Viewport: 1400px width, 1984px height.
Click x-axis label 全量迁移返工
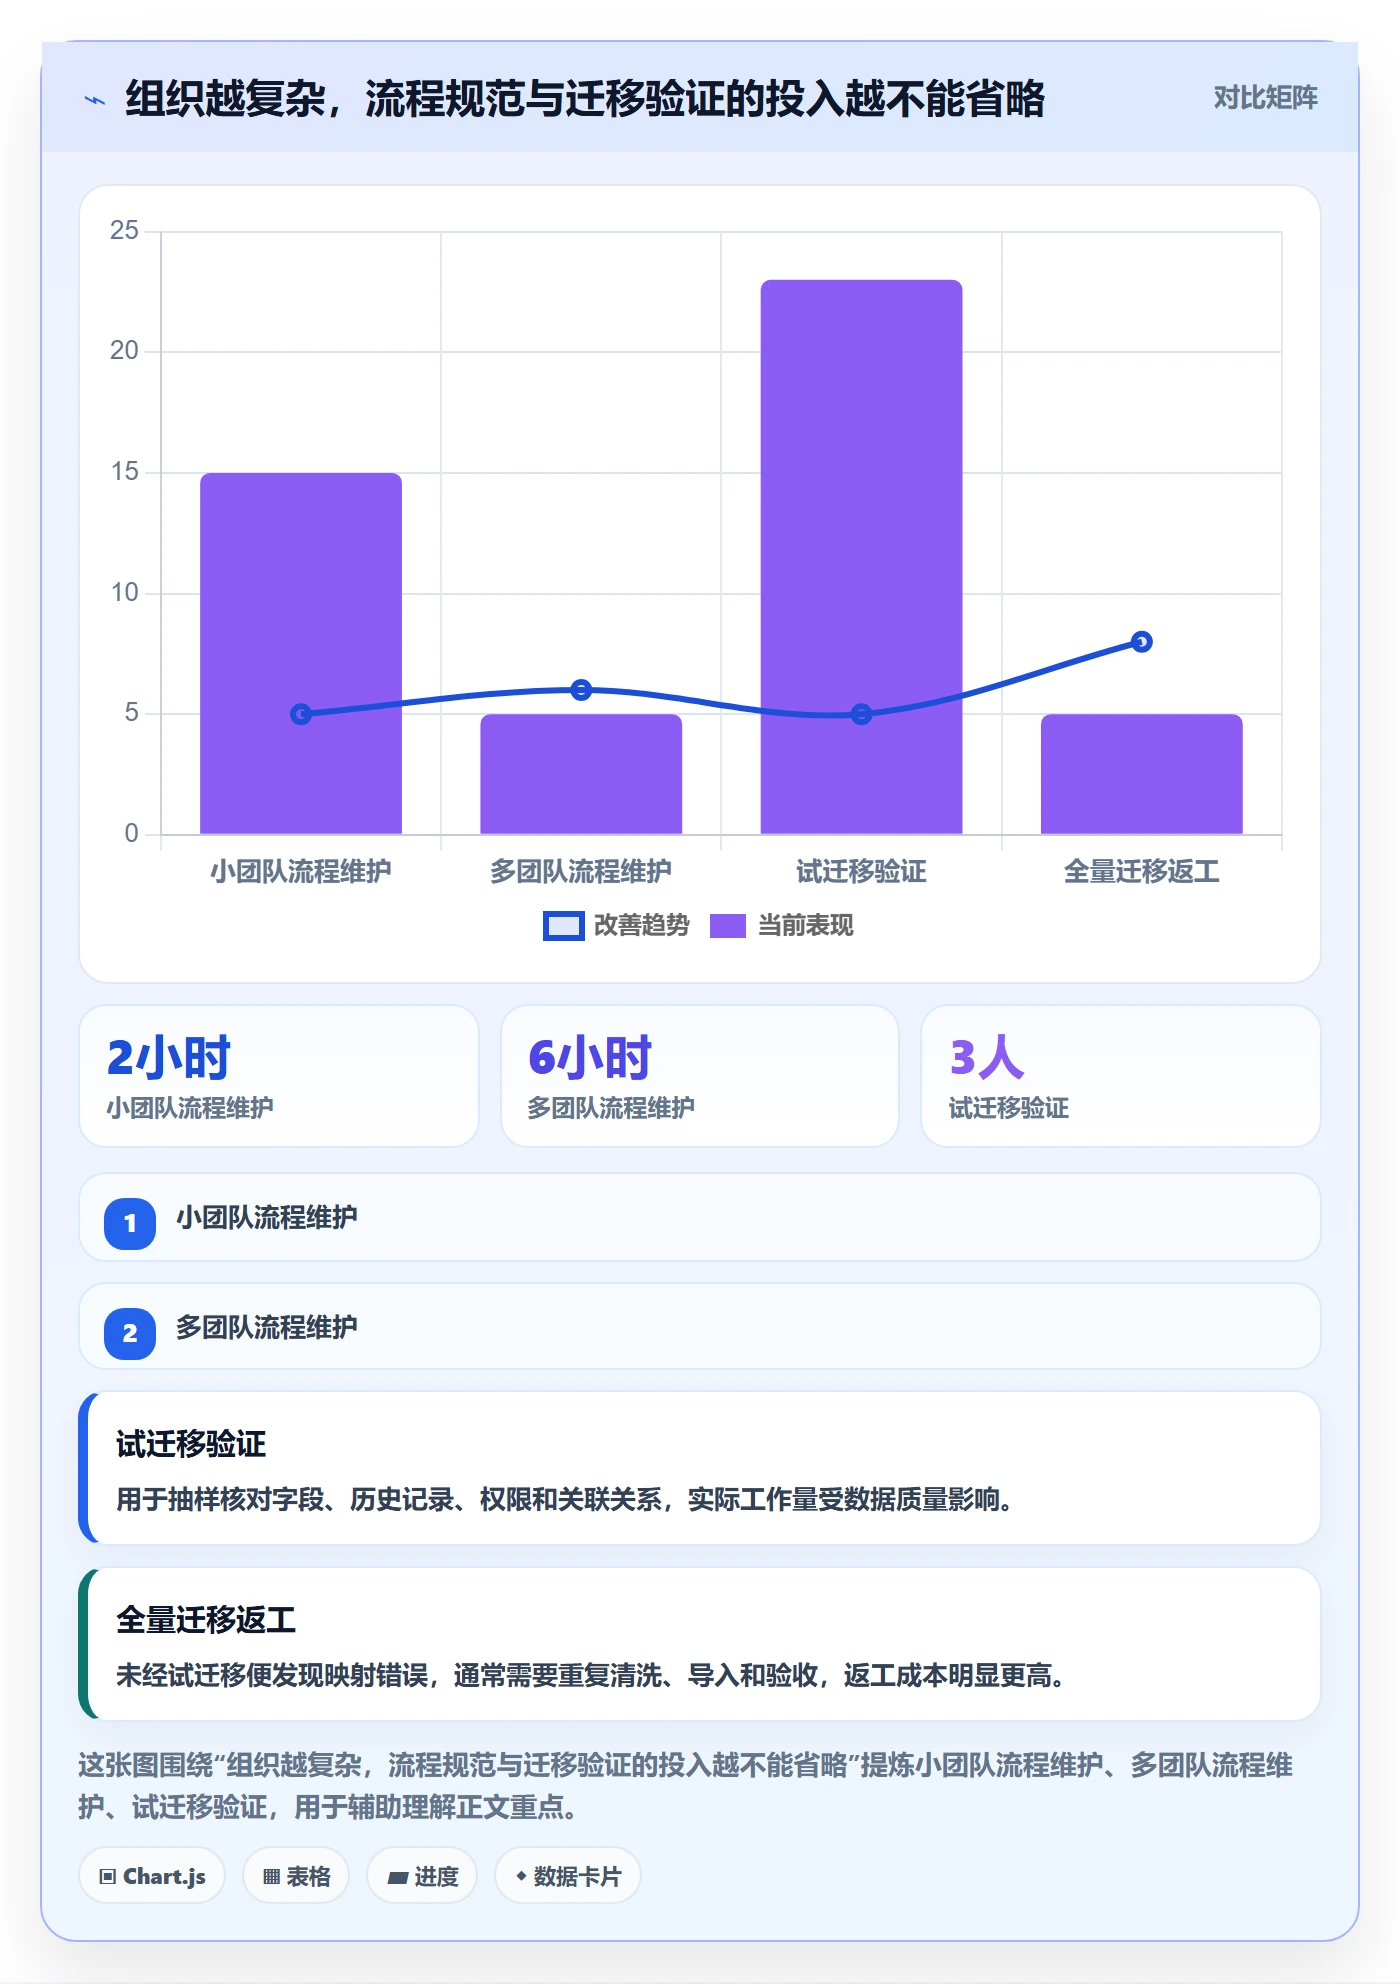(x=1142, y=871)
